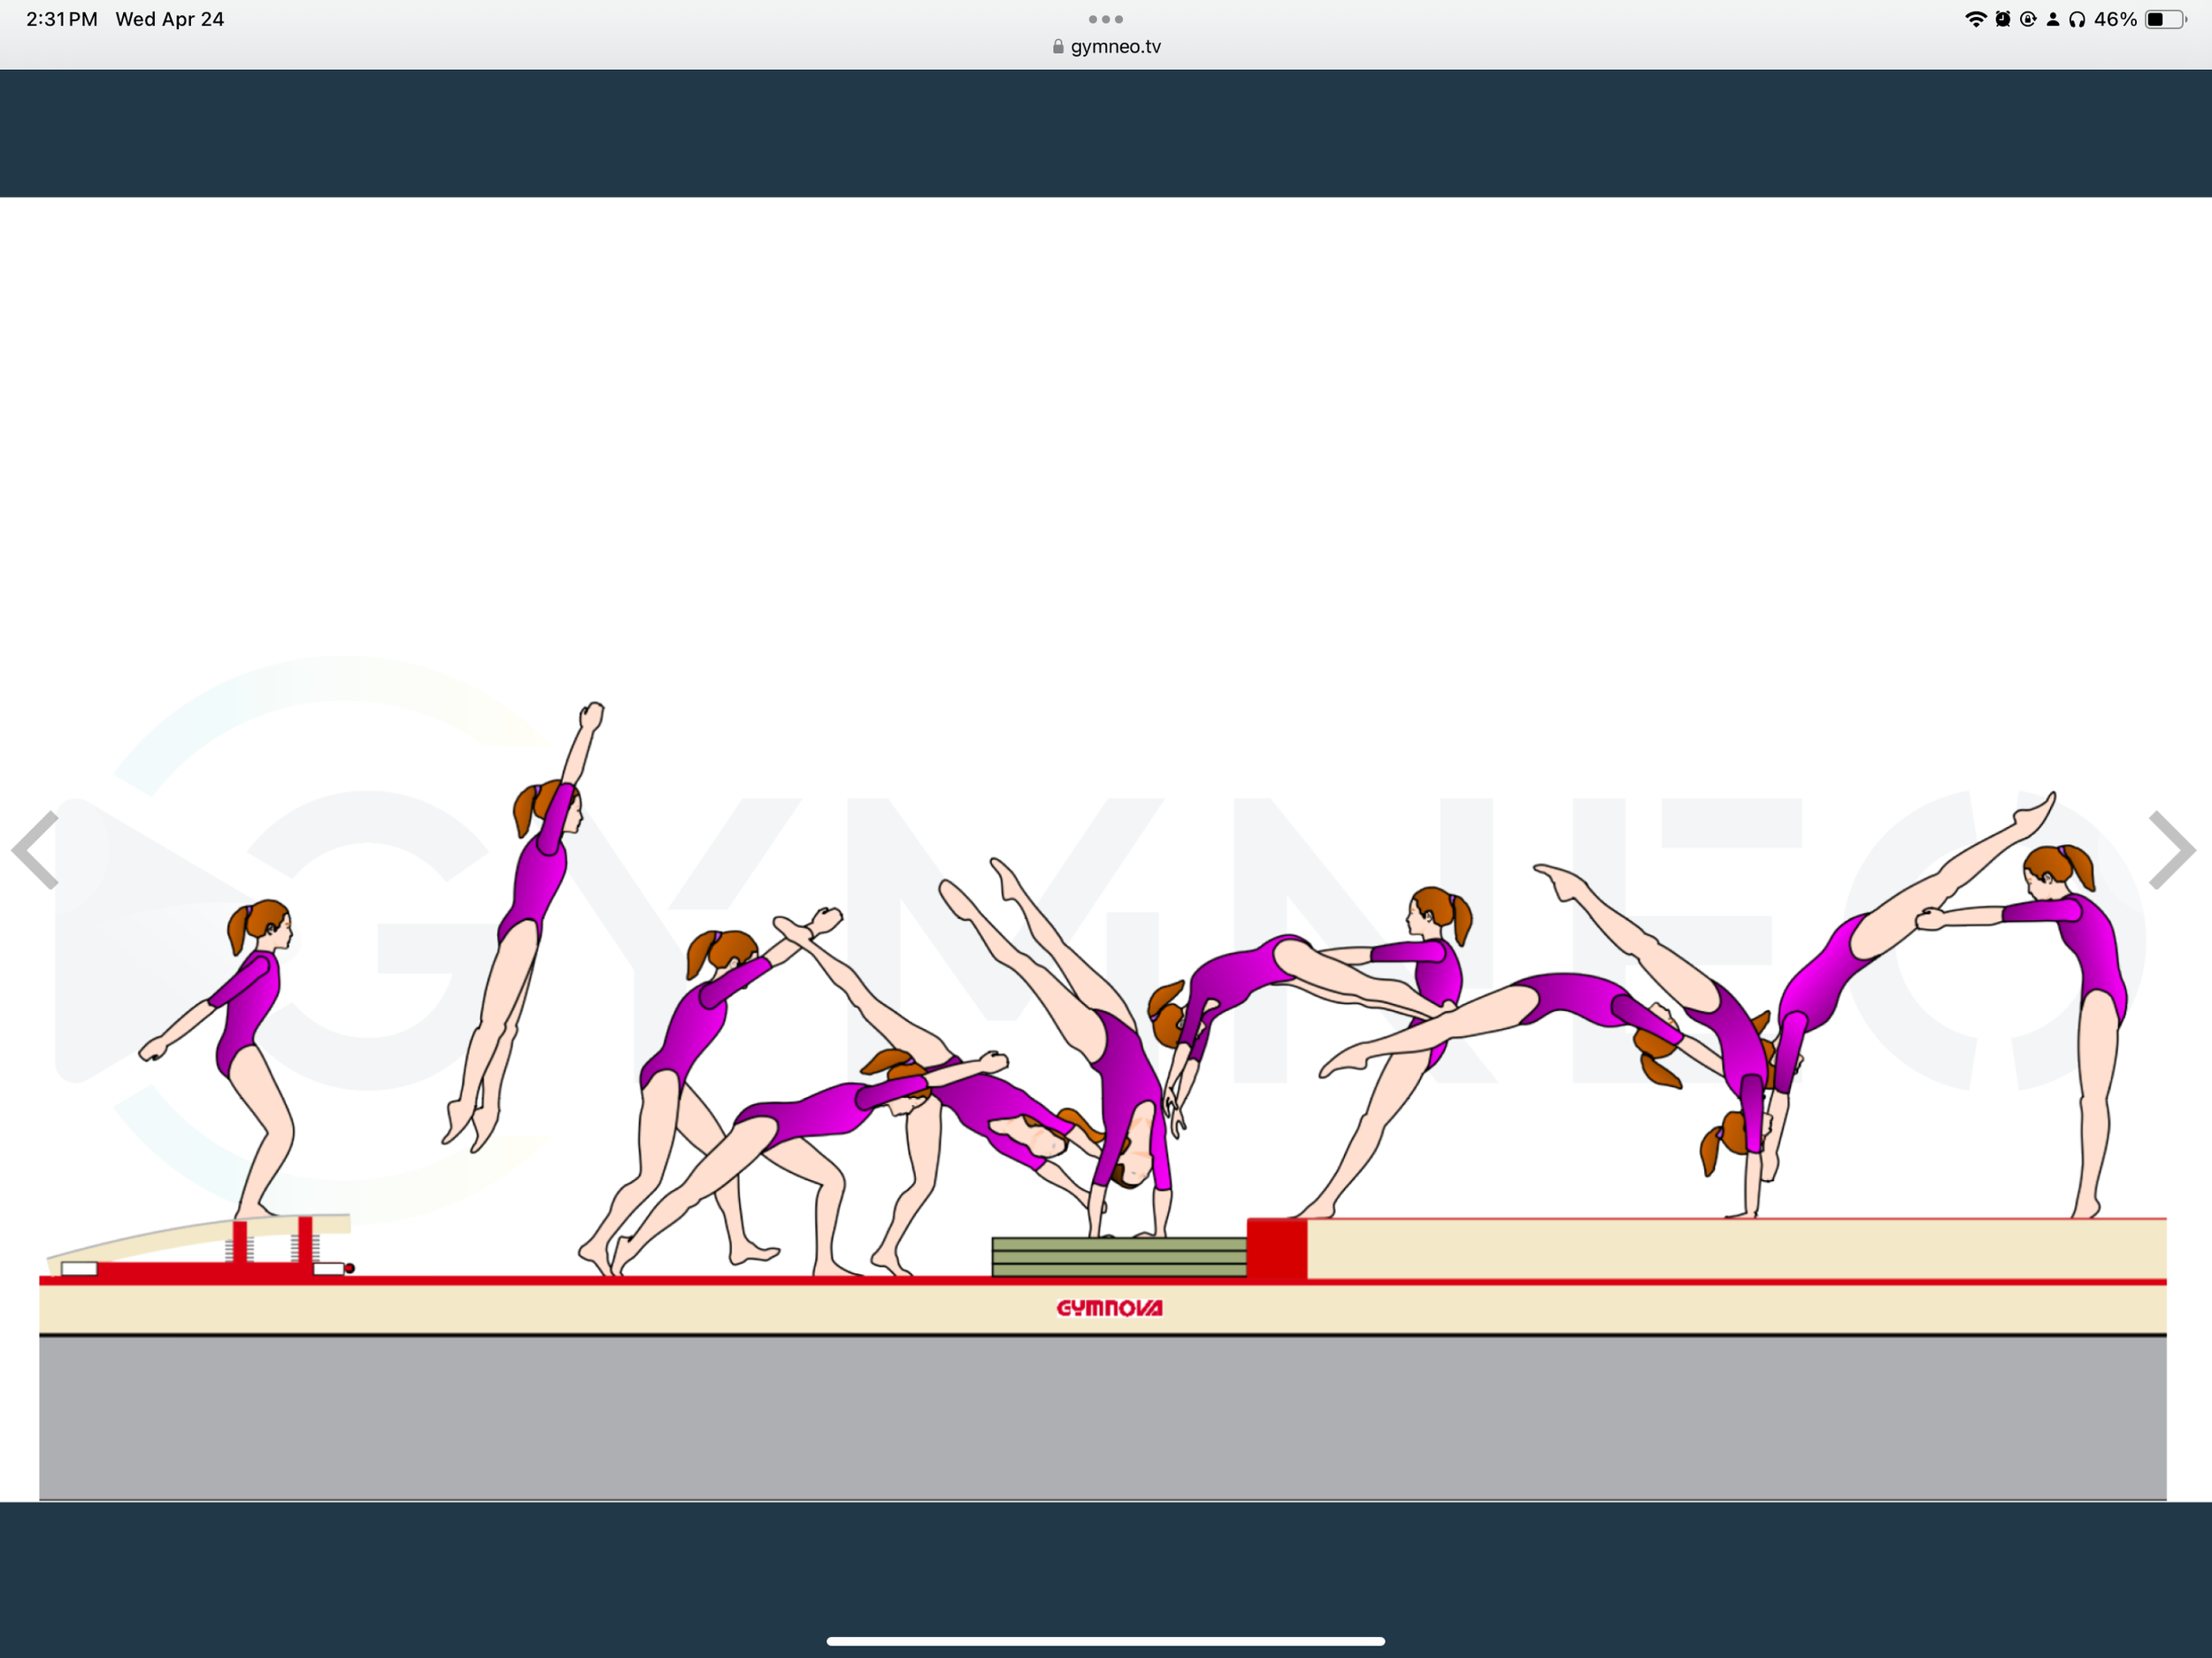Tap the Wed Apr 24 date
This screenshot has width=2212, height=1658.
[x=170, y=19]
